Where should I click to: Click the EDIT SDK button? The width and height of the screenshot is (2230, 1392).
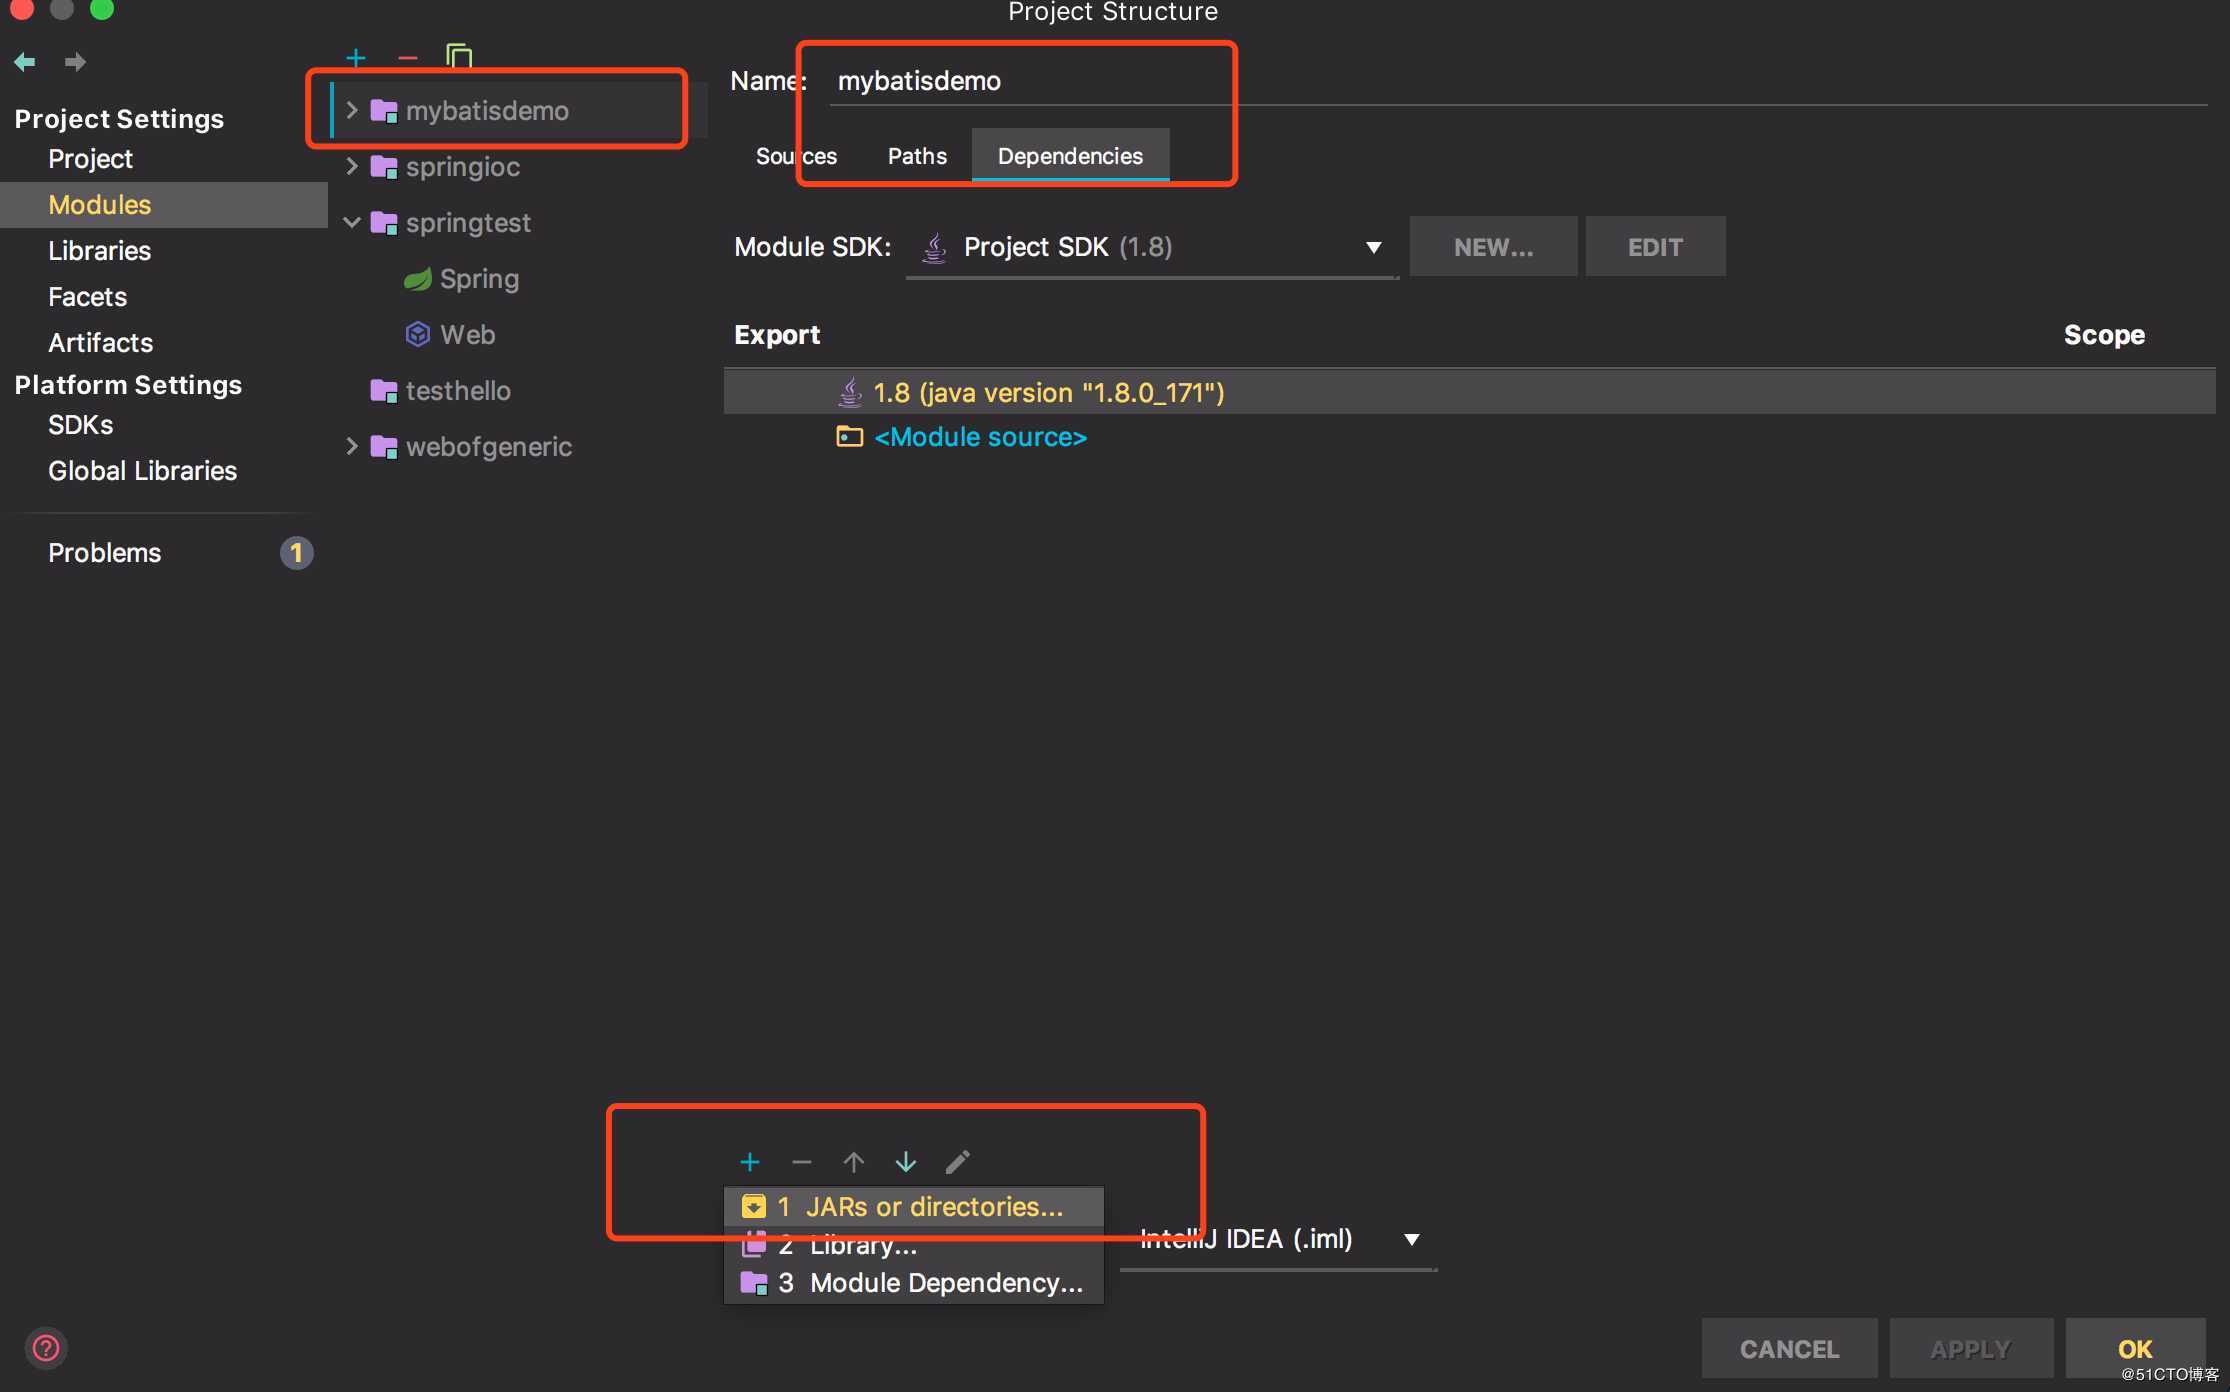click(x=1655, y=247)
